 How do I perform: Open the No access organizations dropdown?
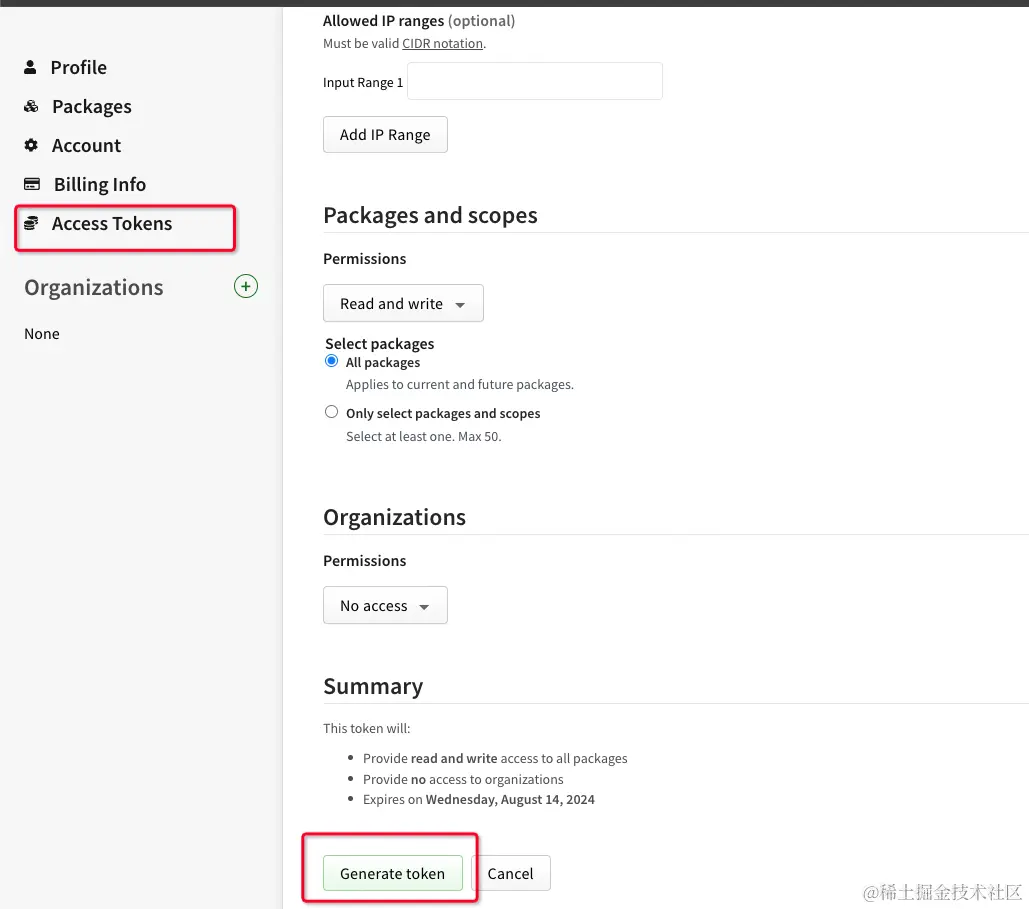click(x=385, y=606)
